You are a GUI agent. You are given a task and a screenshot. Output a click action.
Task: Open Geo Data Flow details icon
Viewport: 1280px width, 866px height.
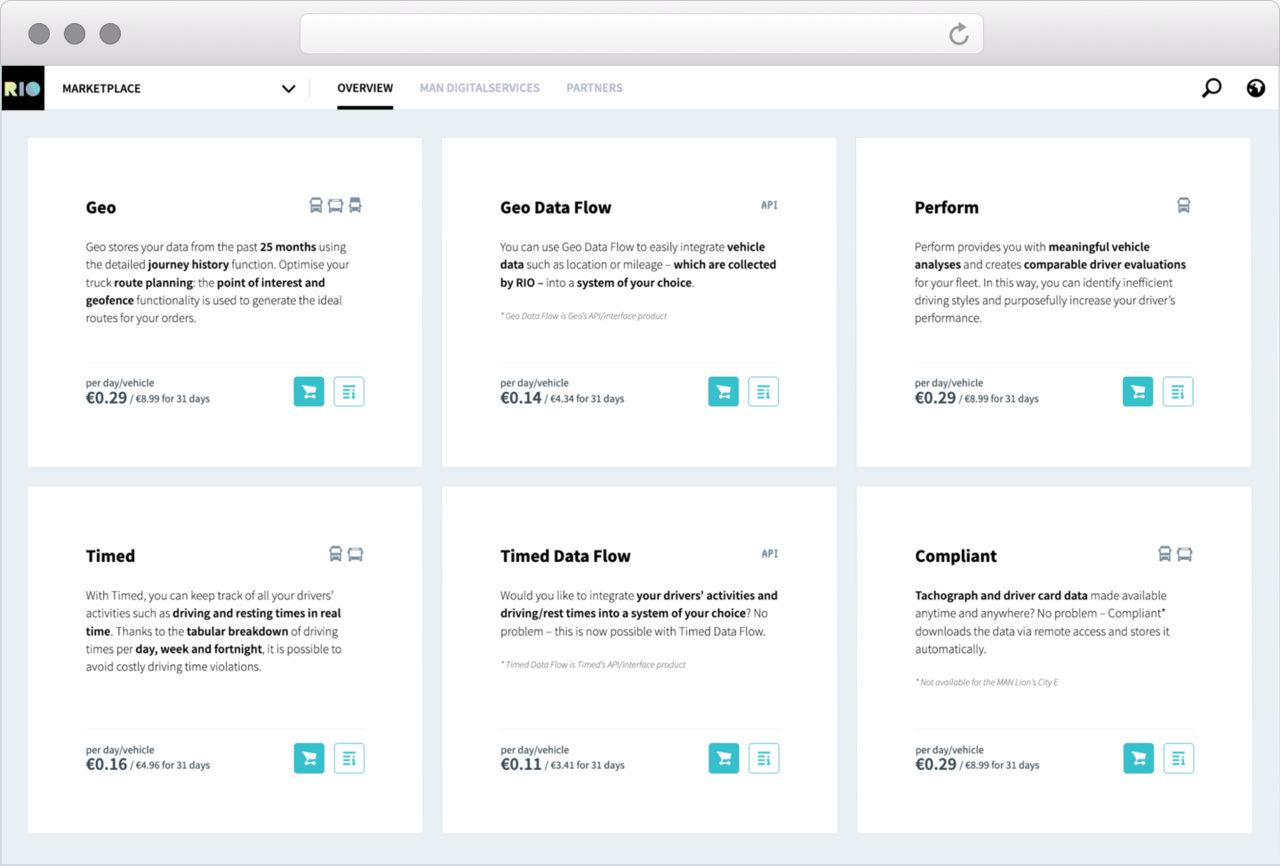pos(763,392)
